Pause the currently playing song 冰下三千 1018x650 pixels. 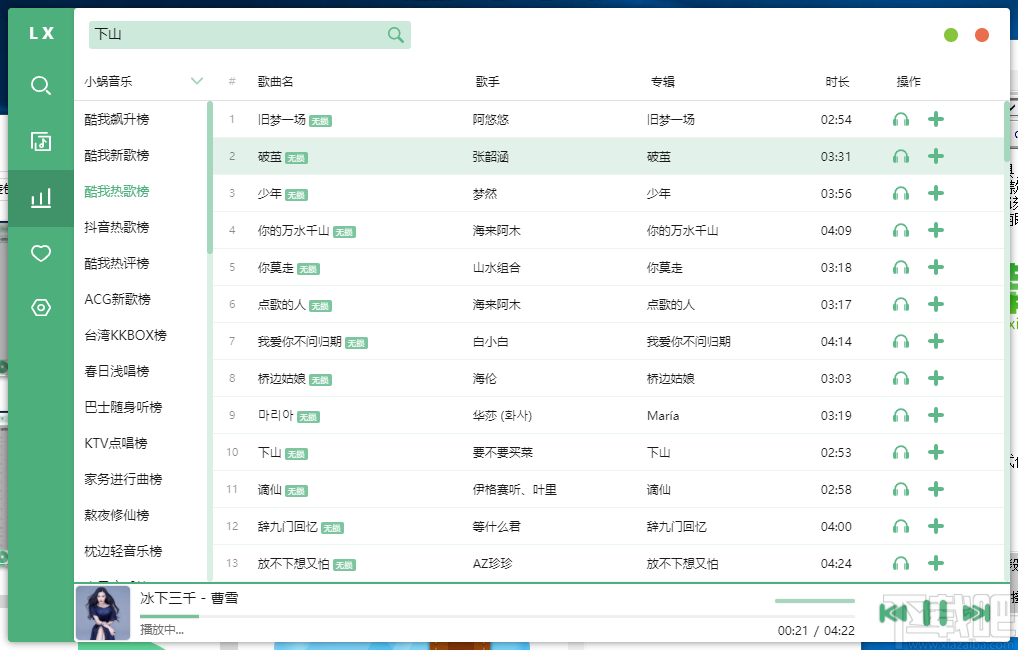click(936, 612)
